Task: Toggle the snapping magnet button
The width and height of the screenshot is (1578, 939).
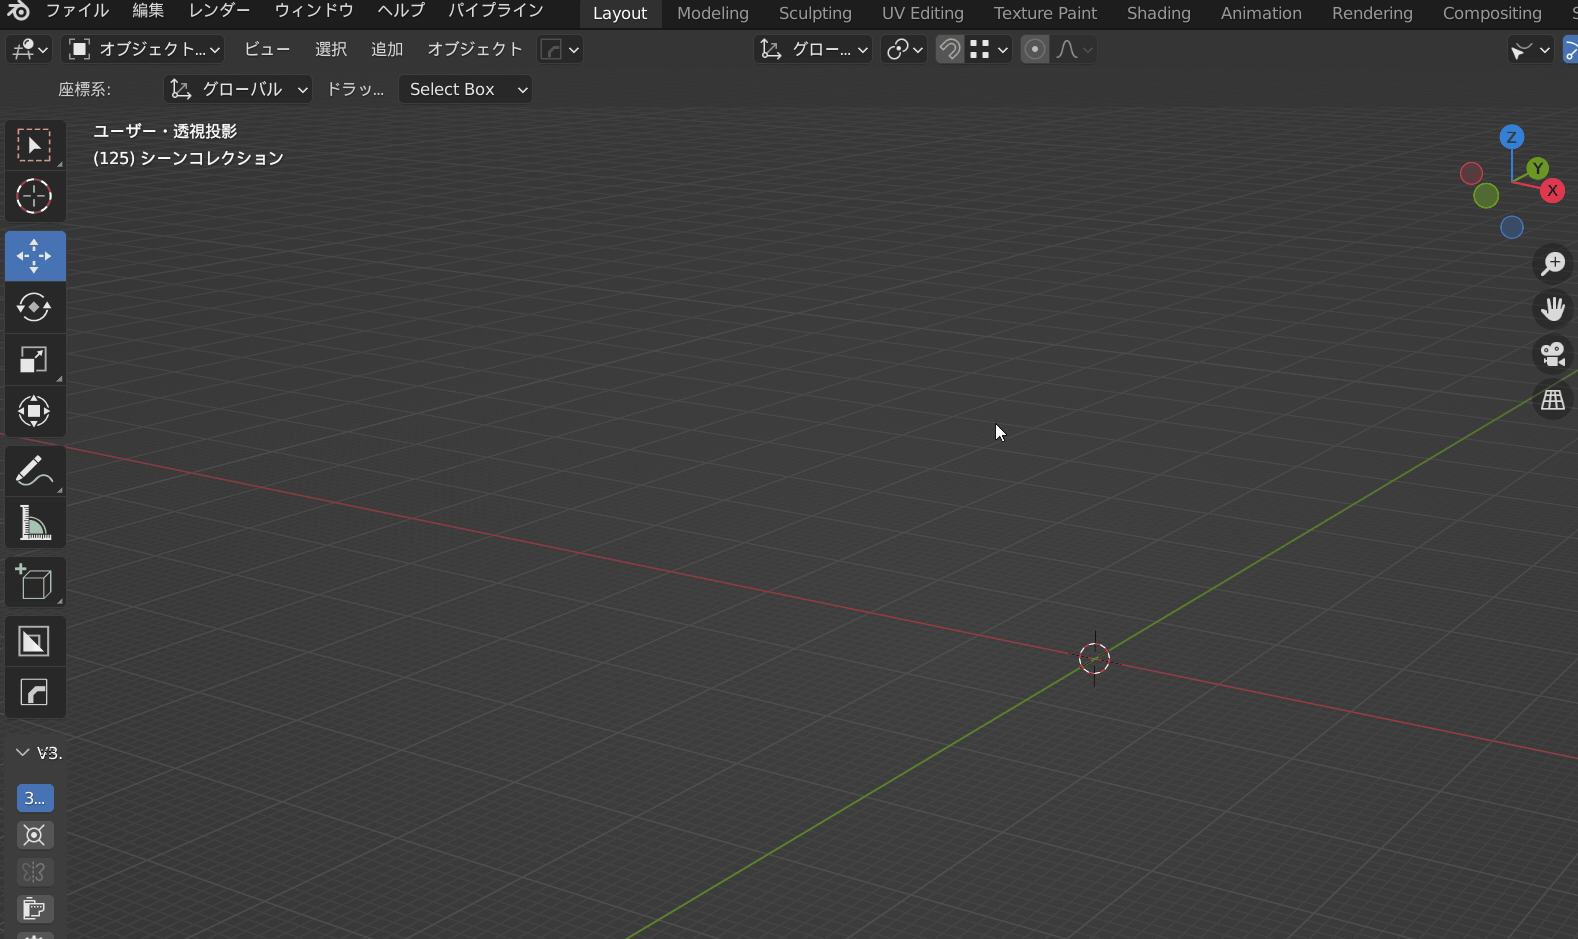Action: pyautogui.click(x=950, y=49)
